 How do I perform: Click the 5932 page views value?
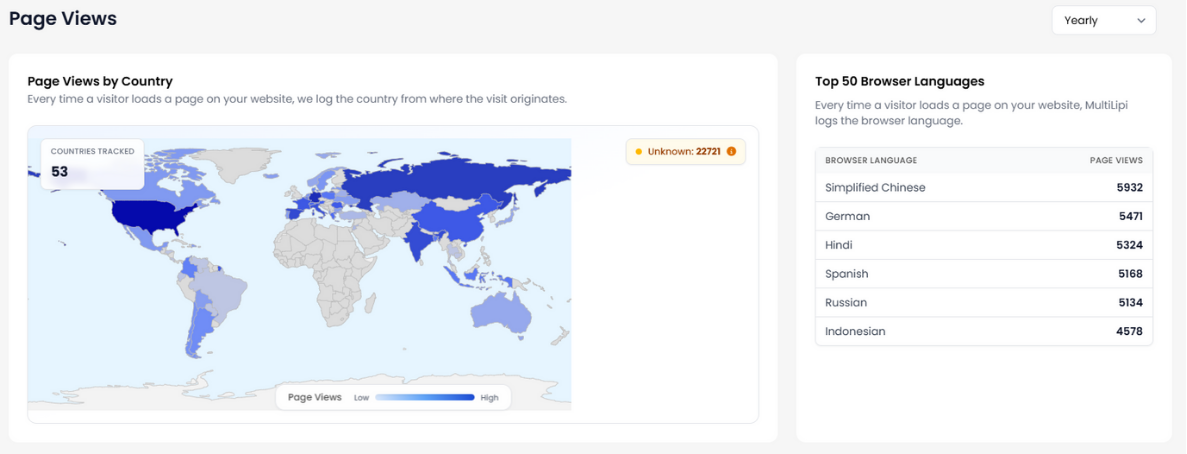pyautogui.click(x=1130, y=188)
